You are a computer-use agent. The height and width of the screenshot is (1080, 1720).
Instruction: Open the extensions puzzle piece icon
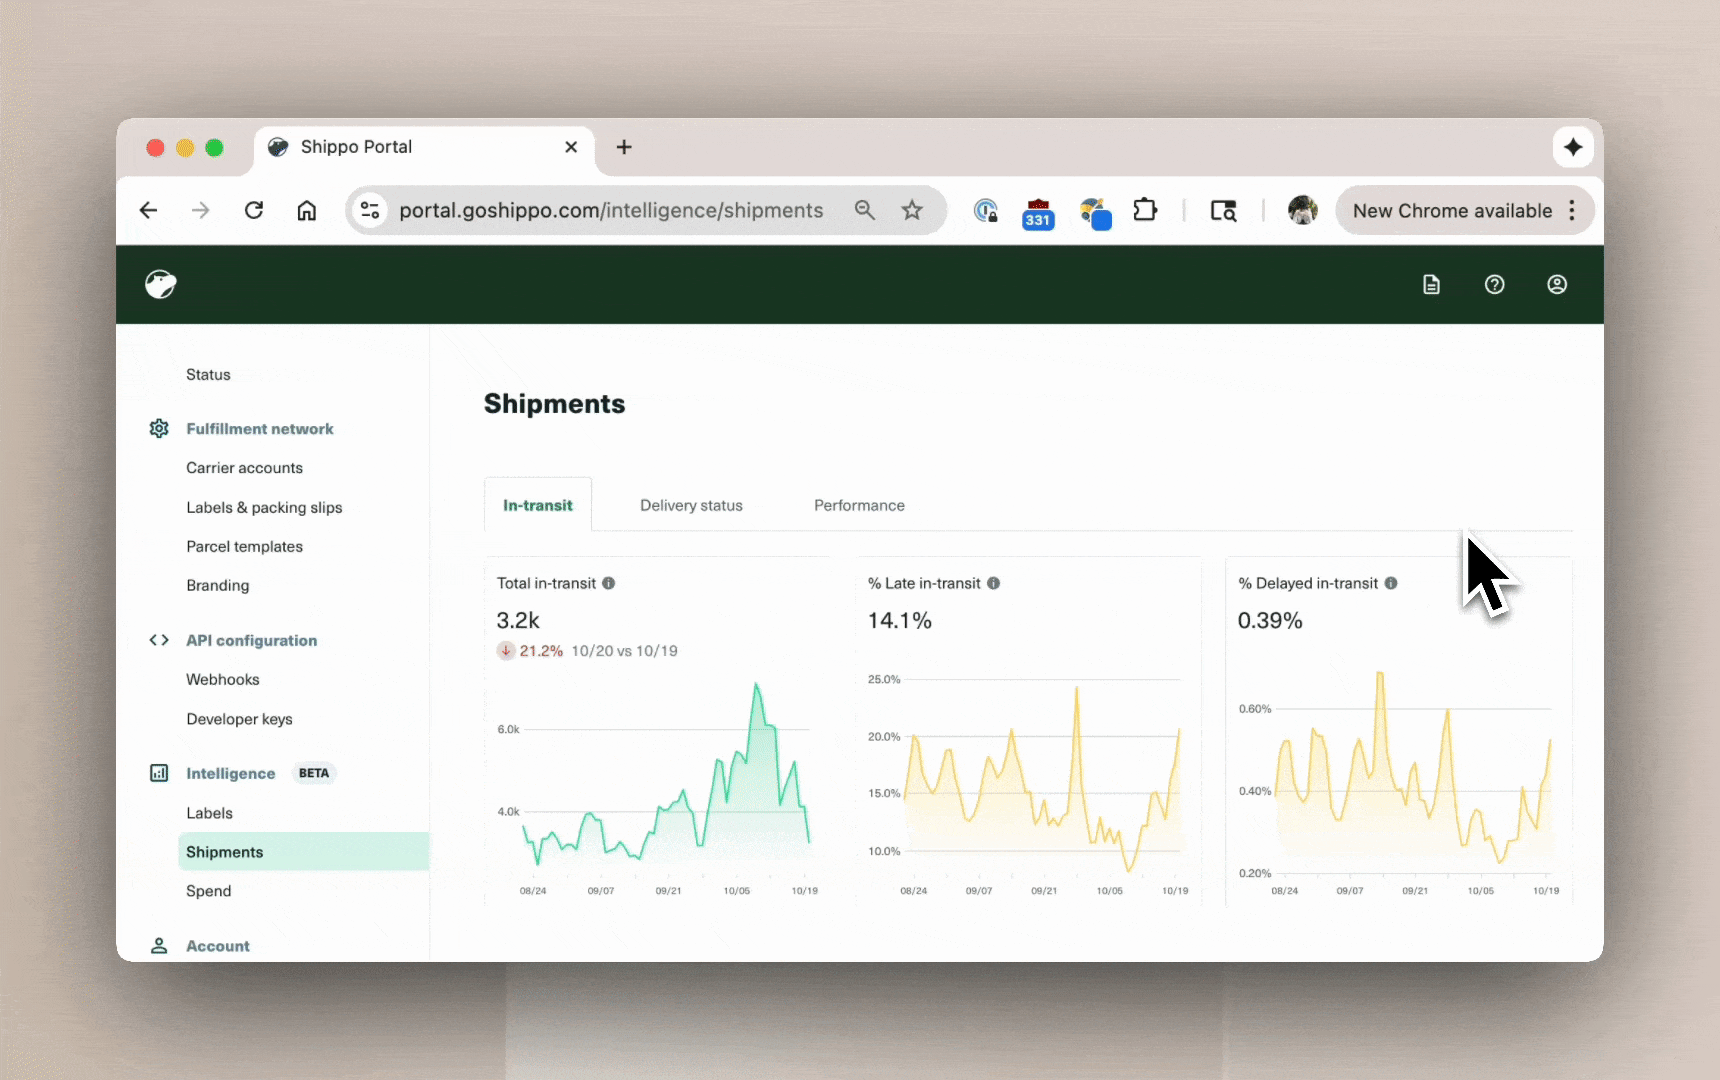(1145, 210)
